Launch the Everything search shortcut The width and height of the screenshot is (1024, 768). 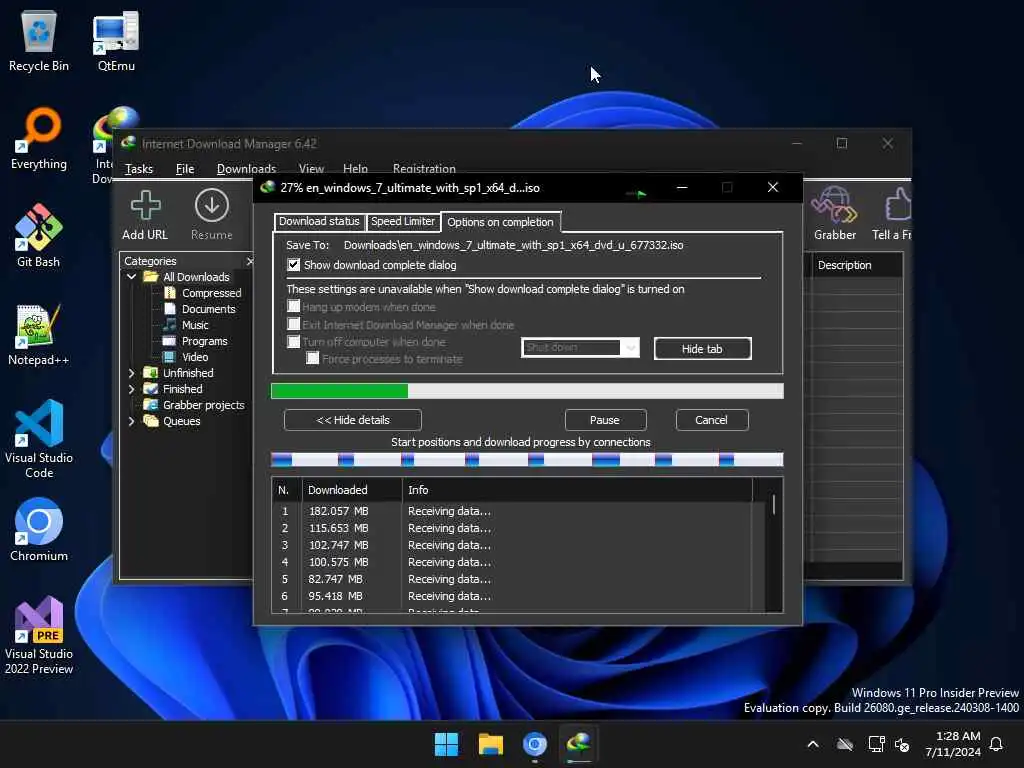click(x=39, y=138)
